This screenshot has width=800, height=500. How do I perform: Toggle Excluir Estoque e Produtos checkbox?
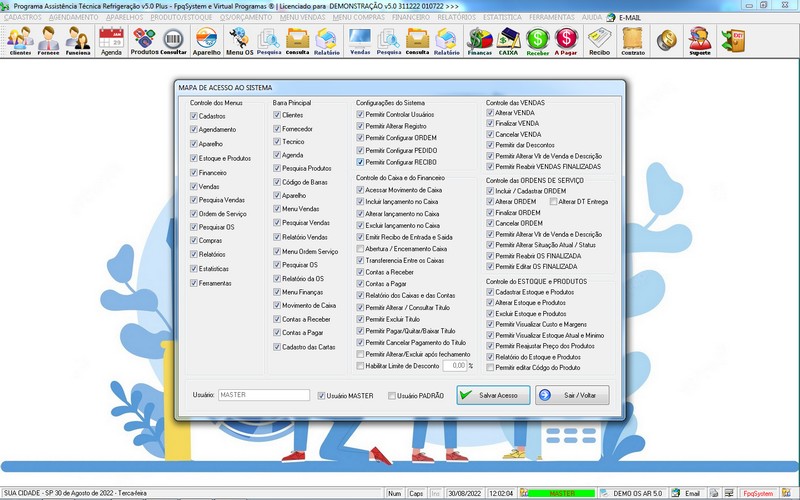click(490, 314)
